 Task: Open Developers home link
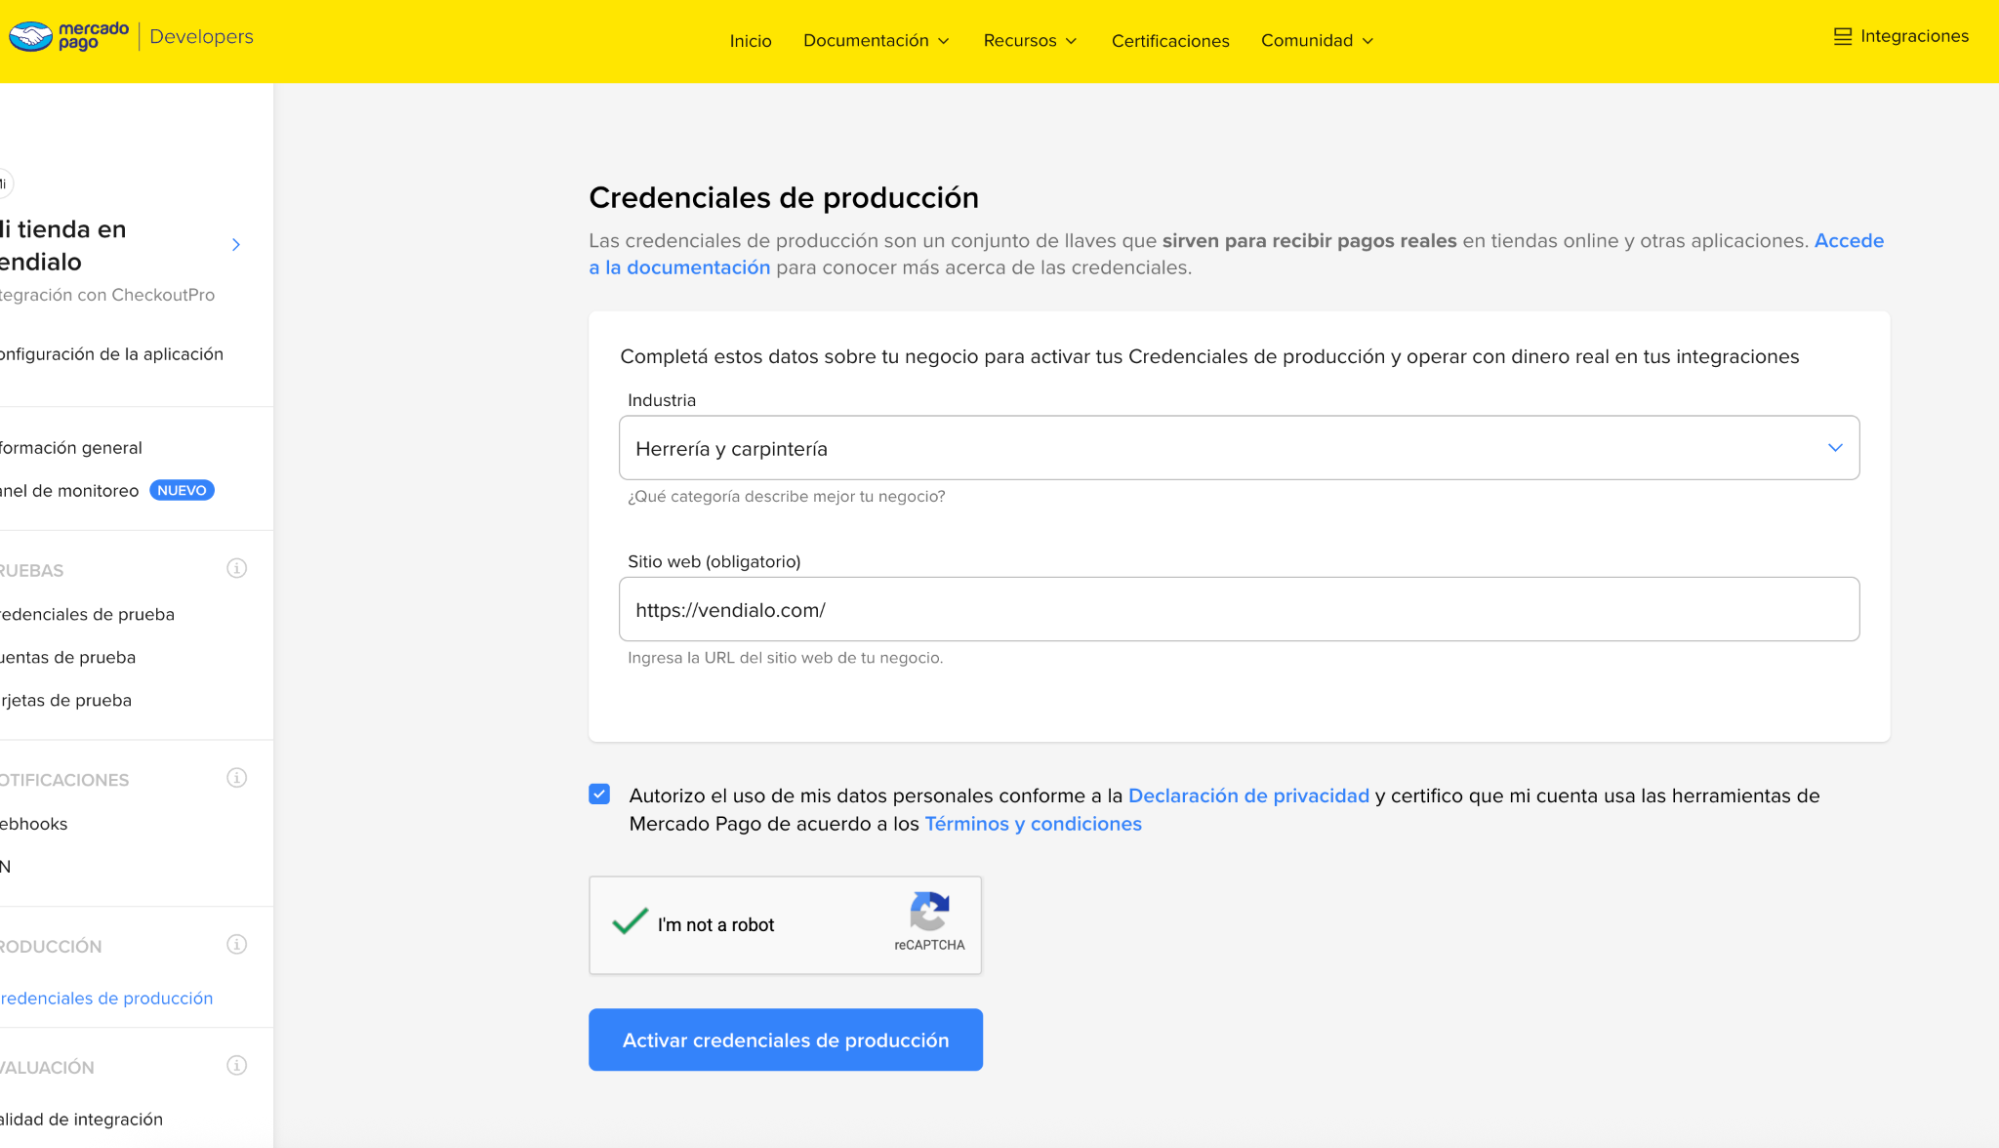click(x=201, y=36)
